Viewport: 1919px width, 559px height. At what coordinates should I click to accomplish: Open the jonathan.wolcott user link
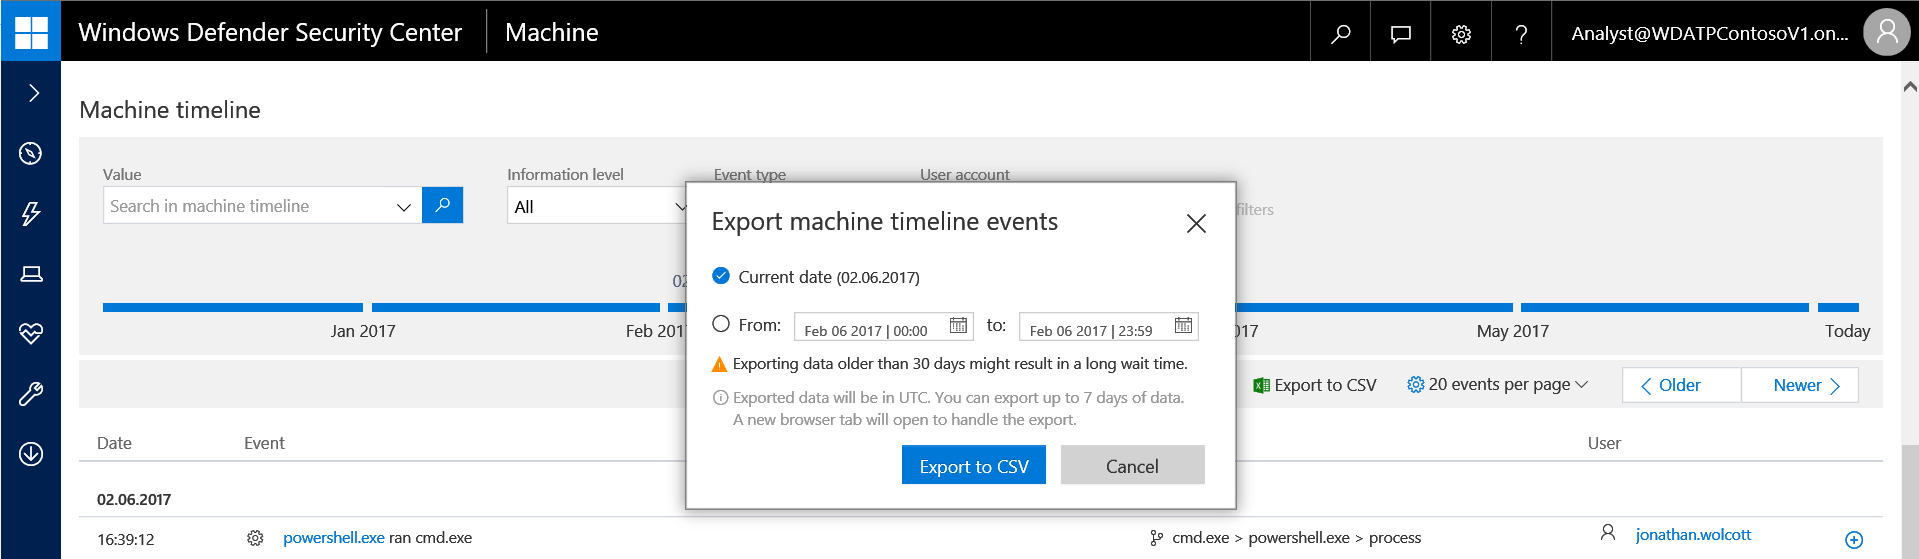pyautogui.click(x=1693, y=535)
